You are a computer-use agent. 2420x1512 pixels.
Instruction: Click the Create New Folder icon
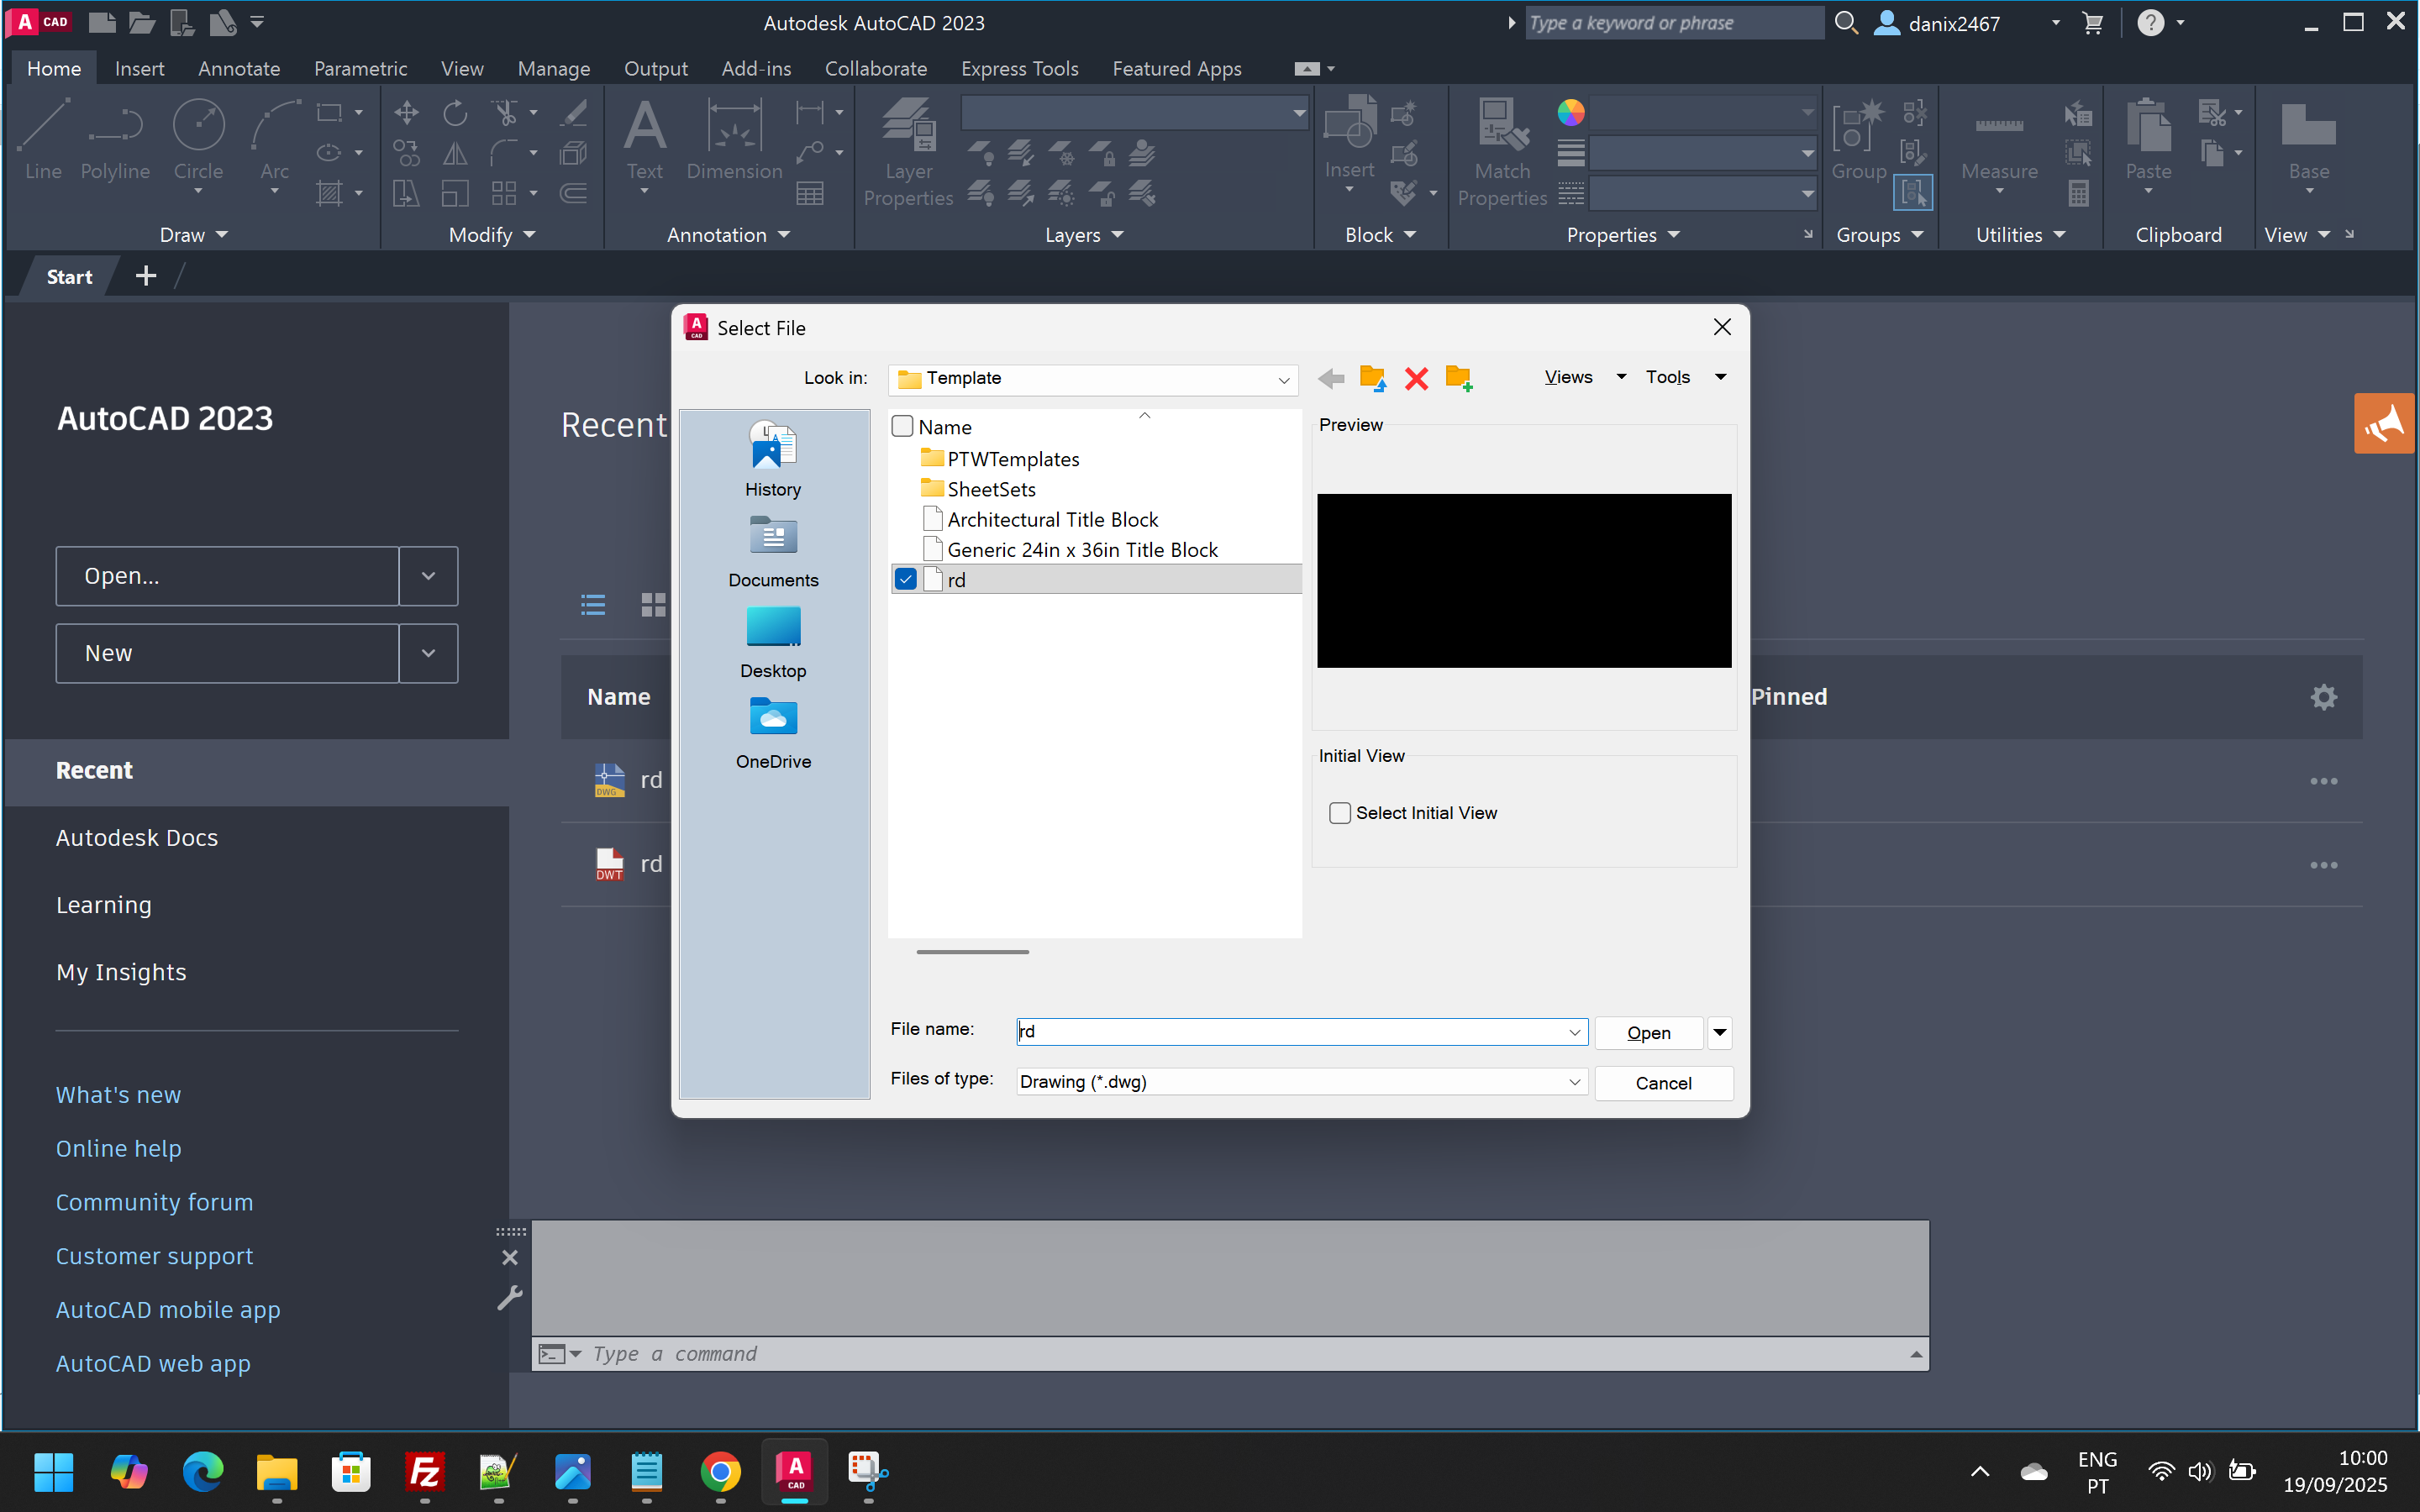point(1458,378)
